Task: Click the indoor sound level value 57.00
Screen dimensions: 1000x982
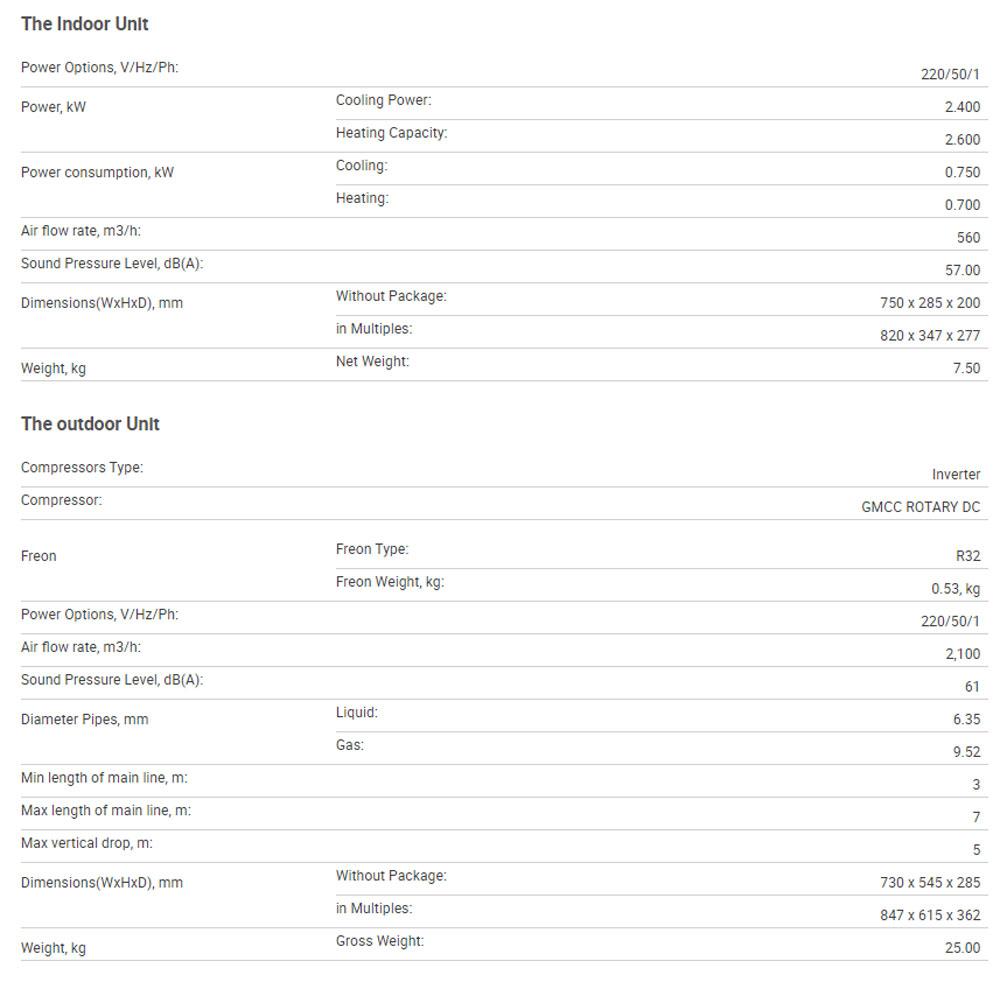Action: pyautogui.click(x=962, y=270)
